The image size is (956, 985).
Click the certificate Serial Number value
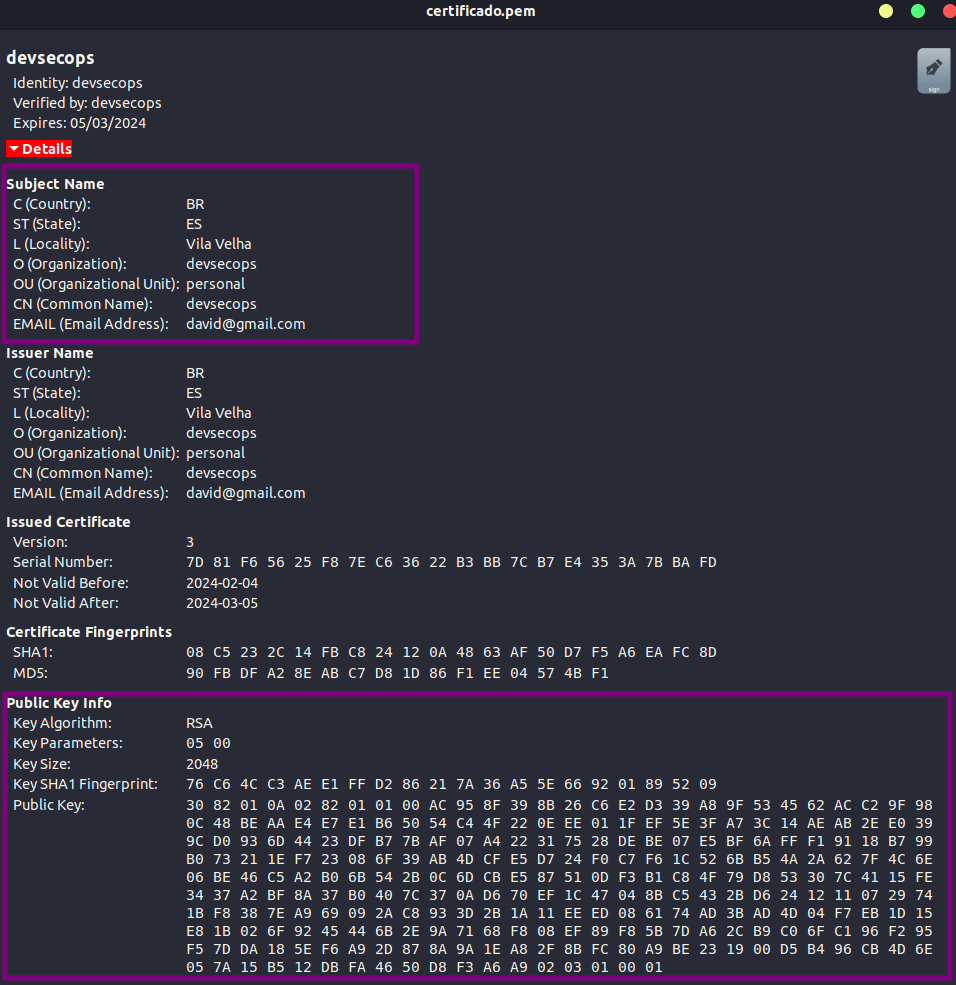point(451,563)
